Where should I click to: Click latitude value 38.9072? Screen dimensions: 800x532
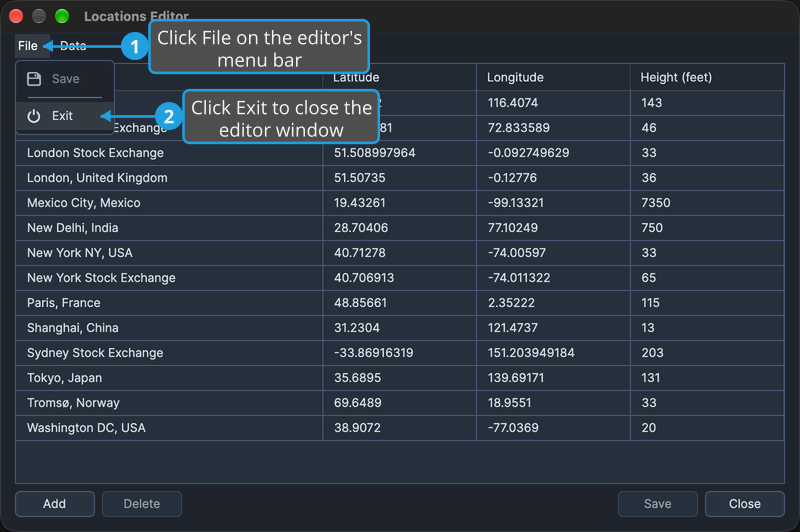pos(357,428)
